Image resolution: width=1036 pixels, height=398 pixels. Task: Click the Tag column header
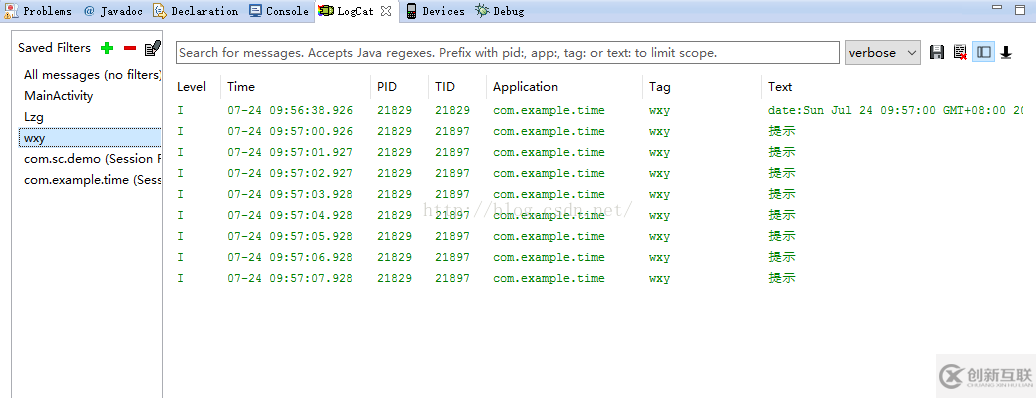pos(659,87)
